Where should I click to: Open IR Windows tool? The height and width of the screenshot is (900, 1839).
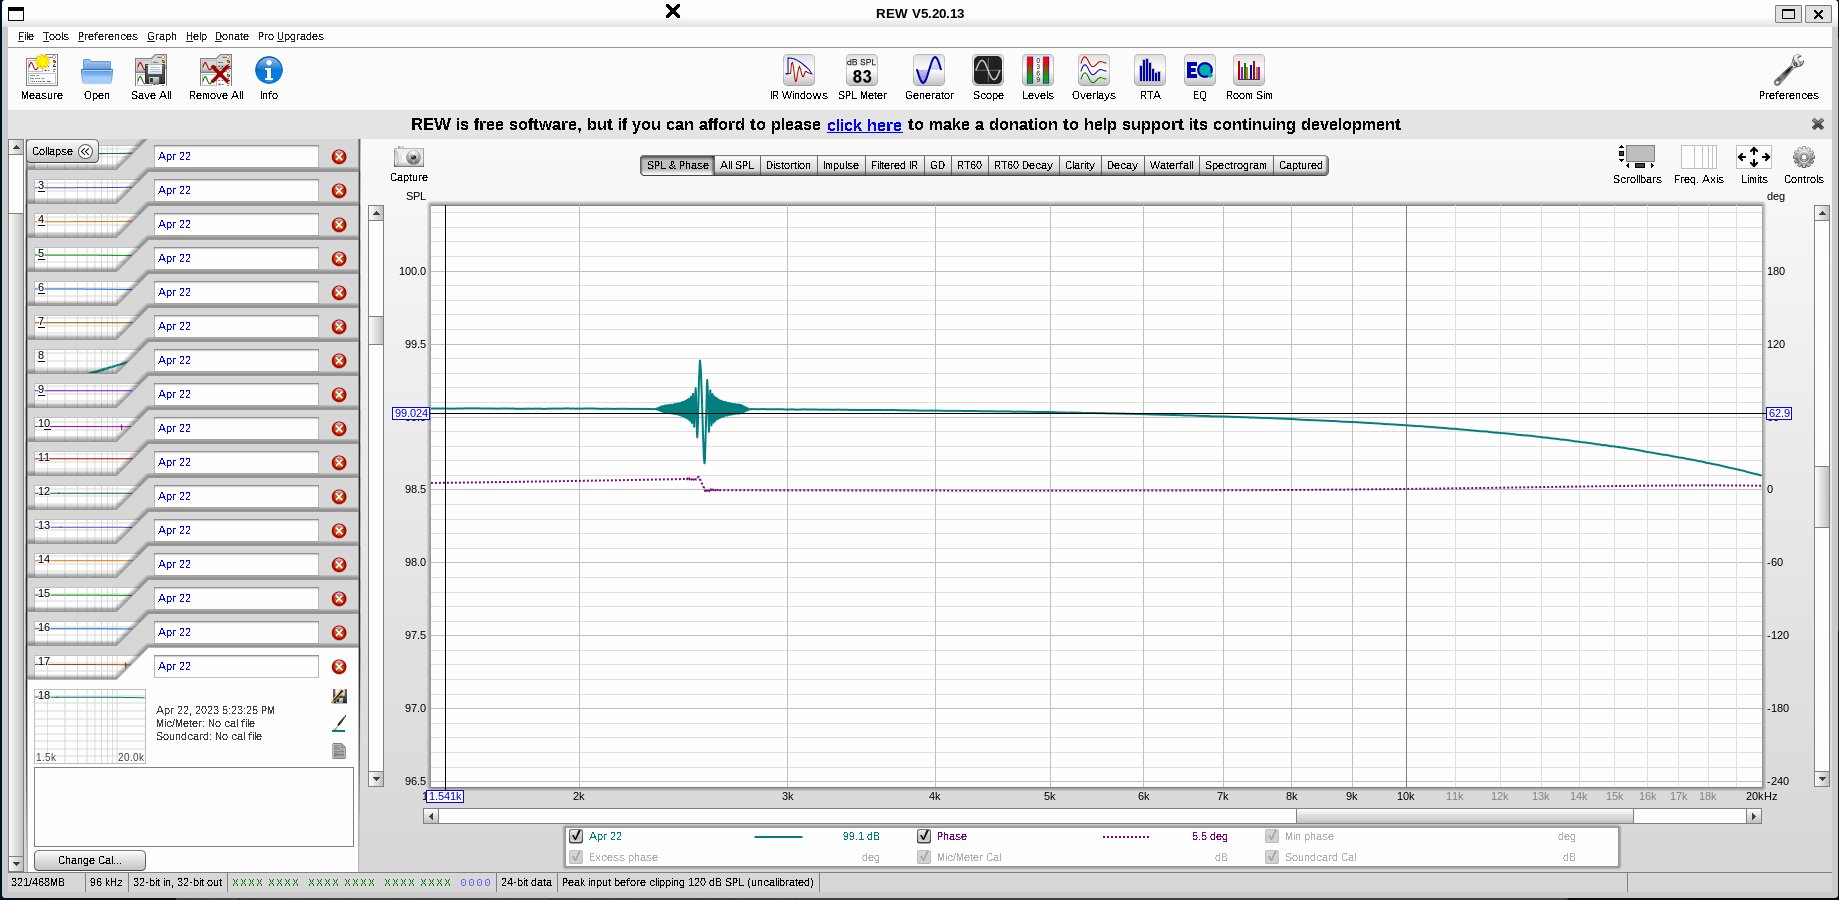(x=799, y=78)
